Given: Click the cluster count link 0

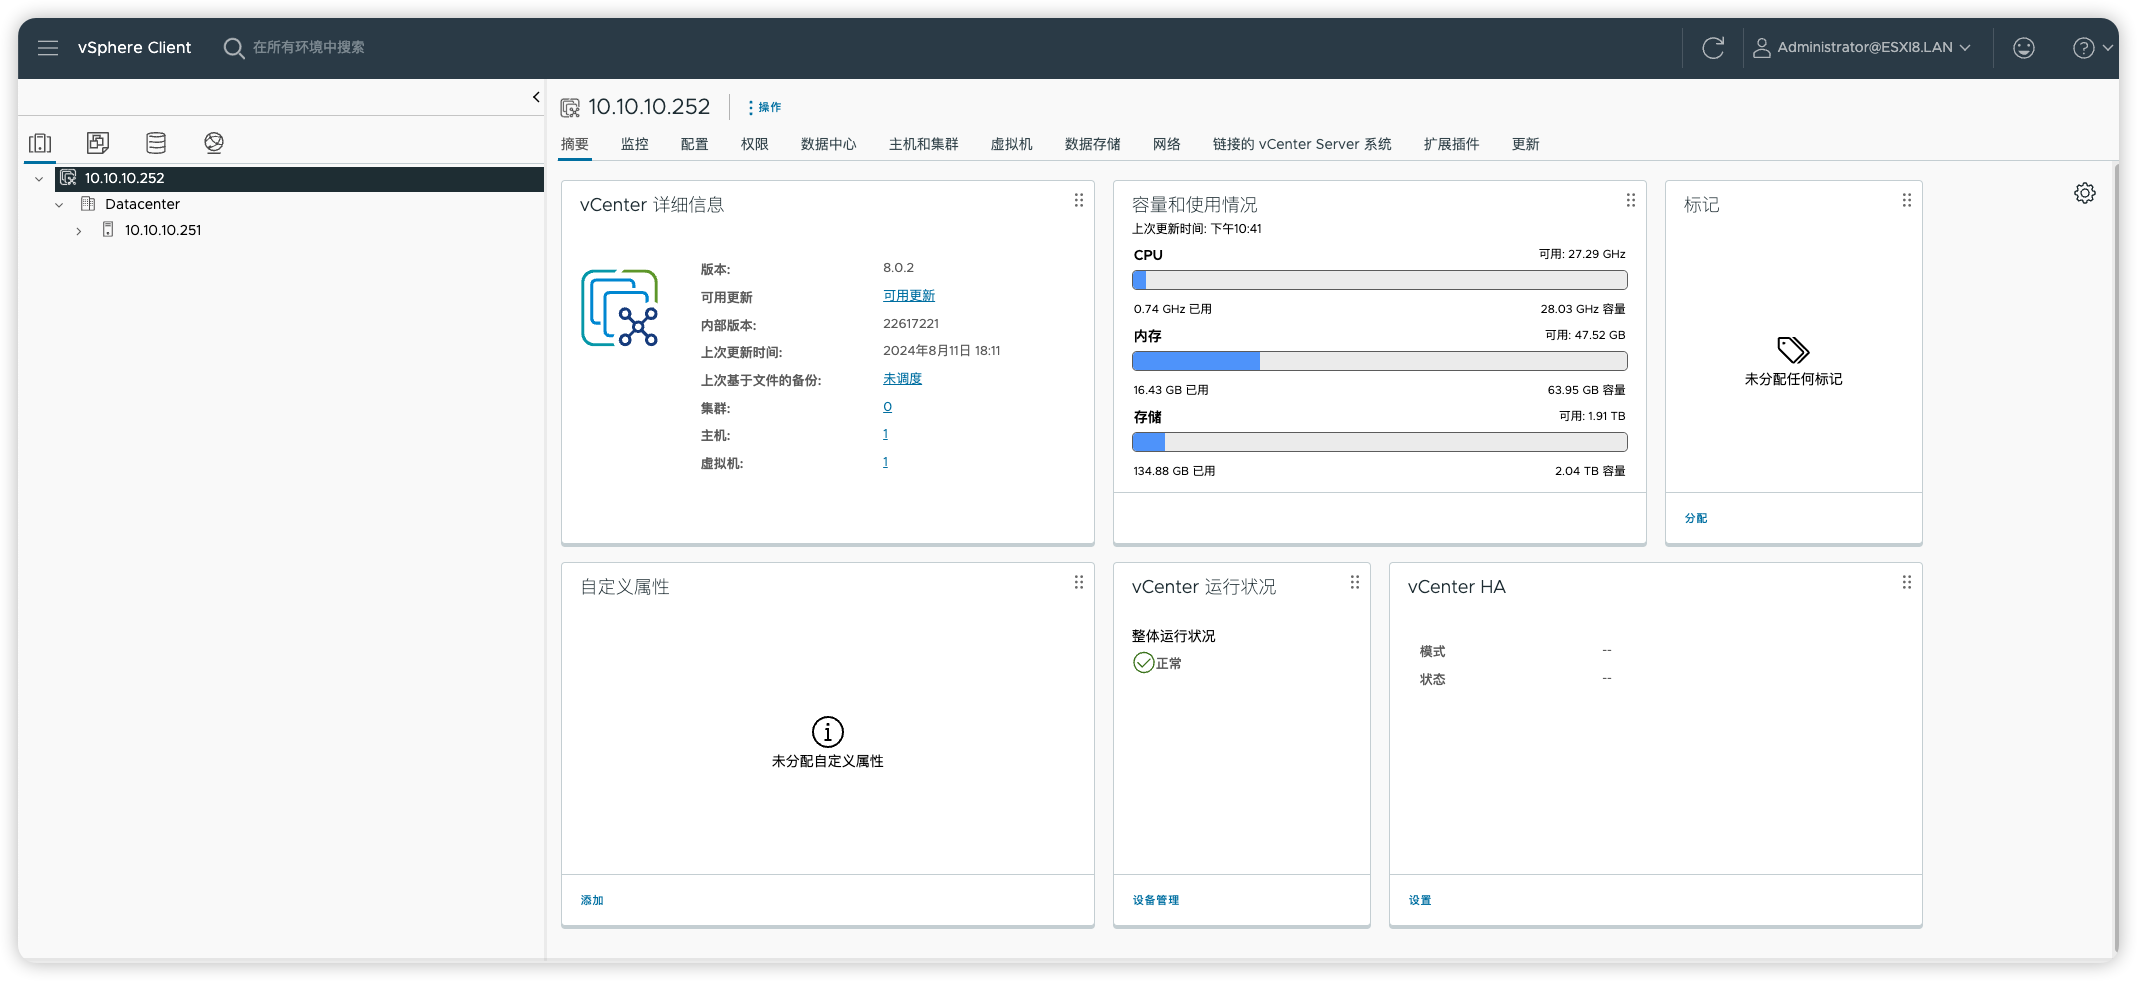Looking at the screenshot, I should (x=887, y=407).
